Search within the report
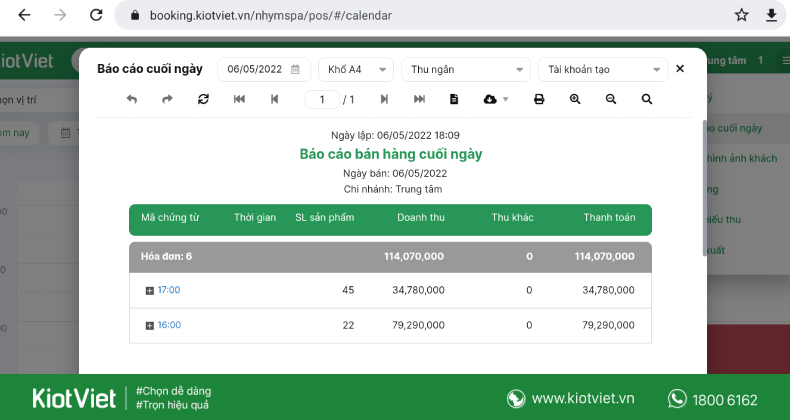This screenshot has width=790, height=420. click(647, 99)
